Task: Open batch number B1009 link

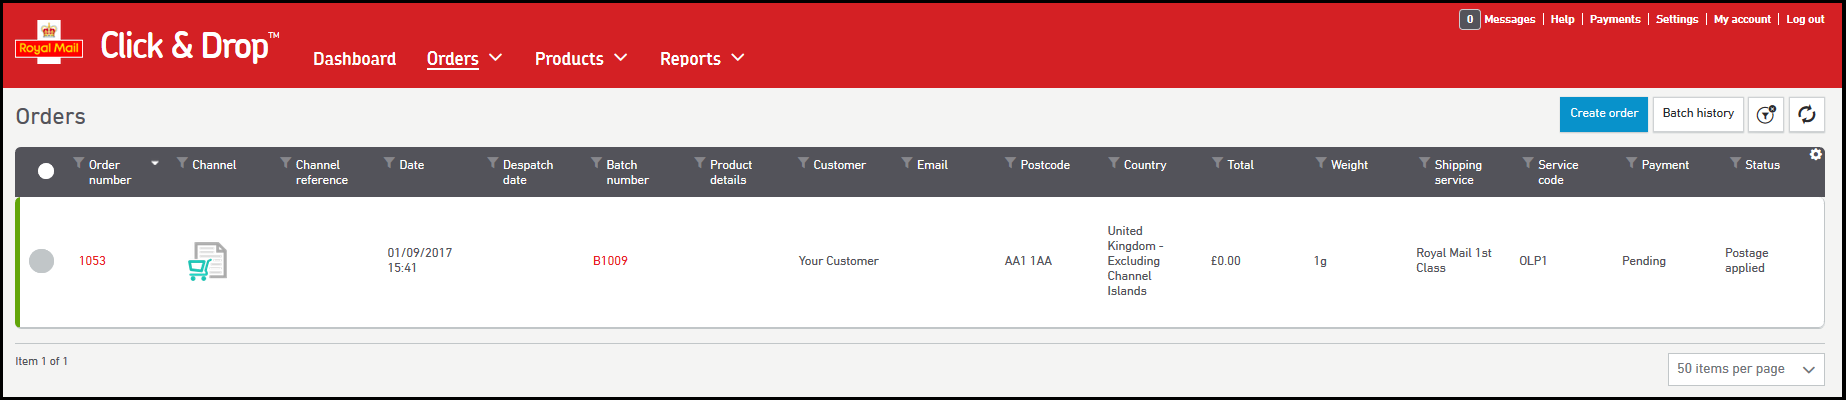Action: [x=610, y=261]
